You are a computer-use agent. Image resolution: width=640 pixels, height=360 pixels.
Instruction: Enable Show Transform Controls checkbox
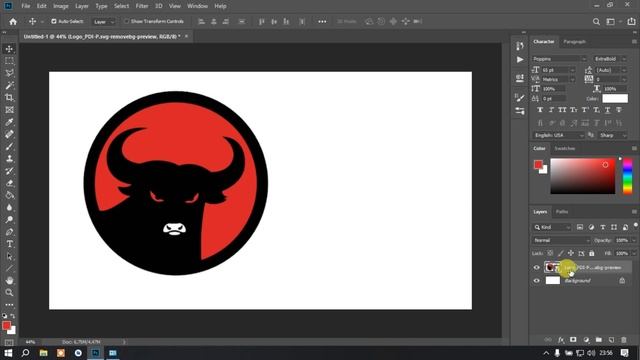click(126, 21)
